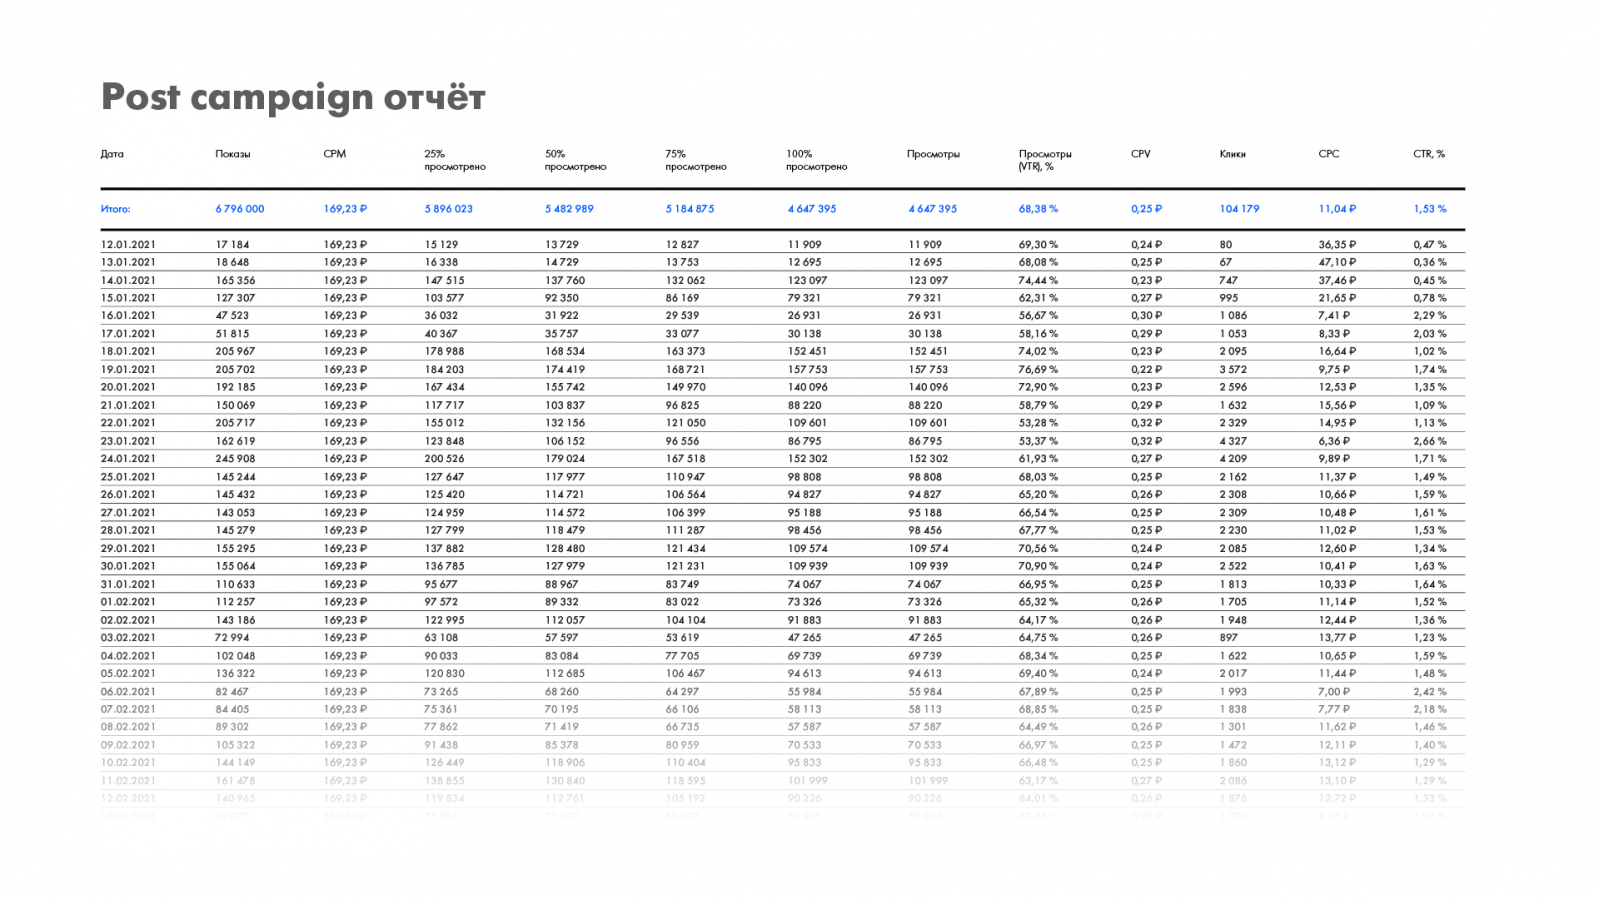Click the 'Показы' column header

coord(233,154)
